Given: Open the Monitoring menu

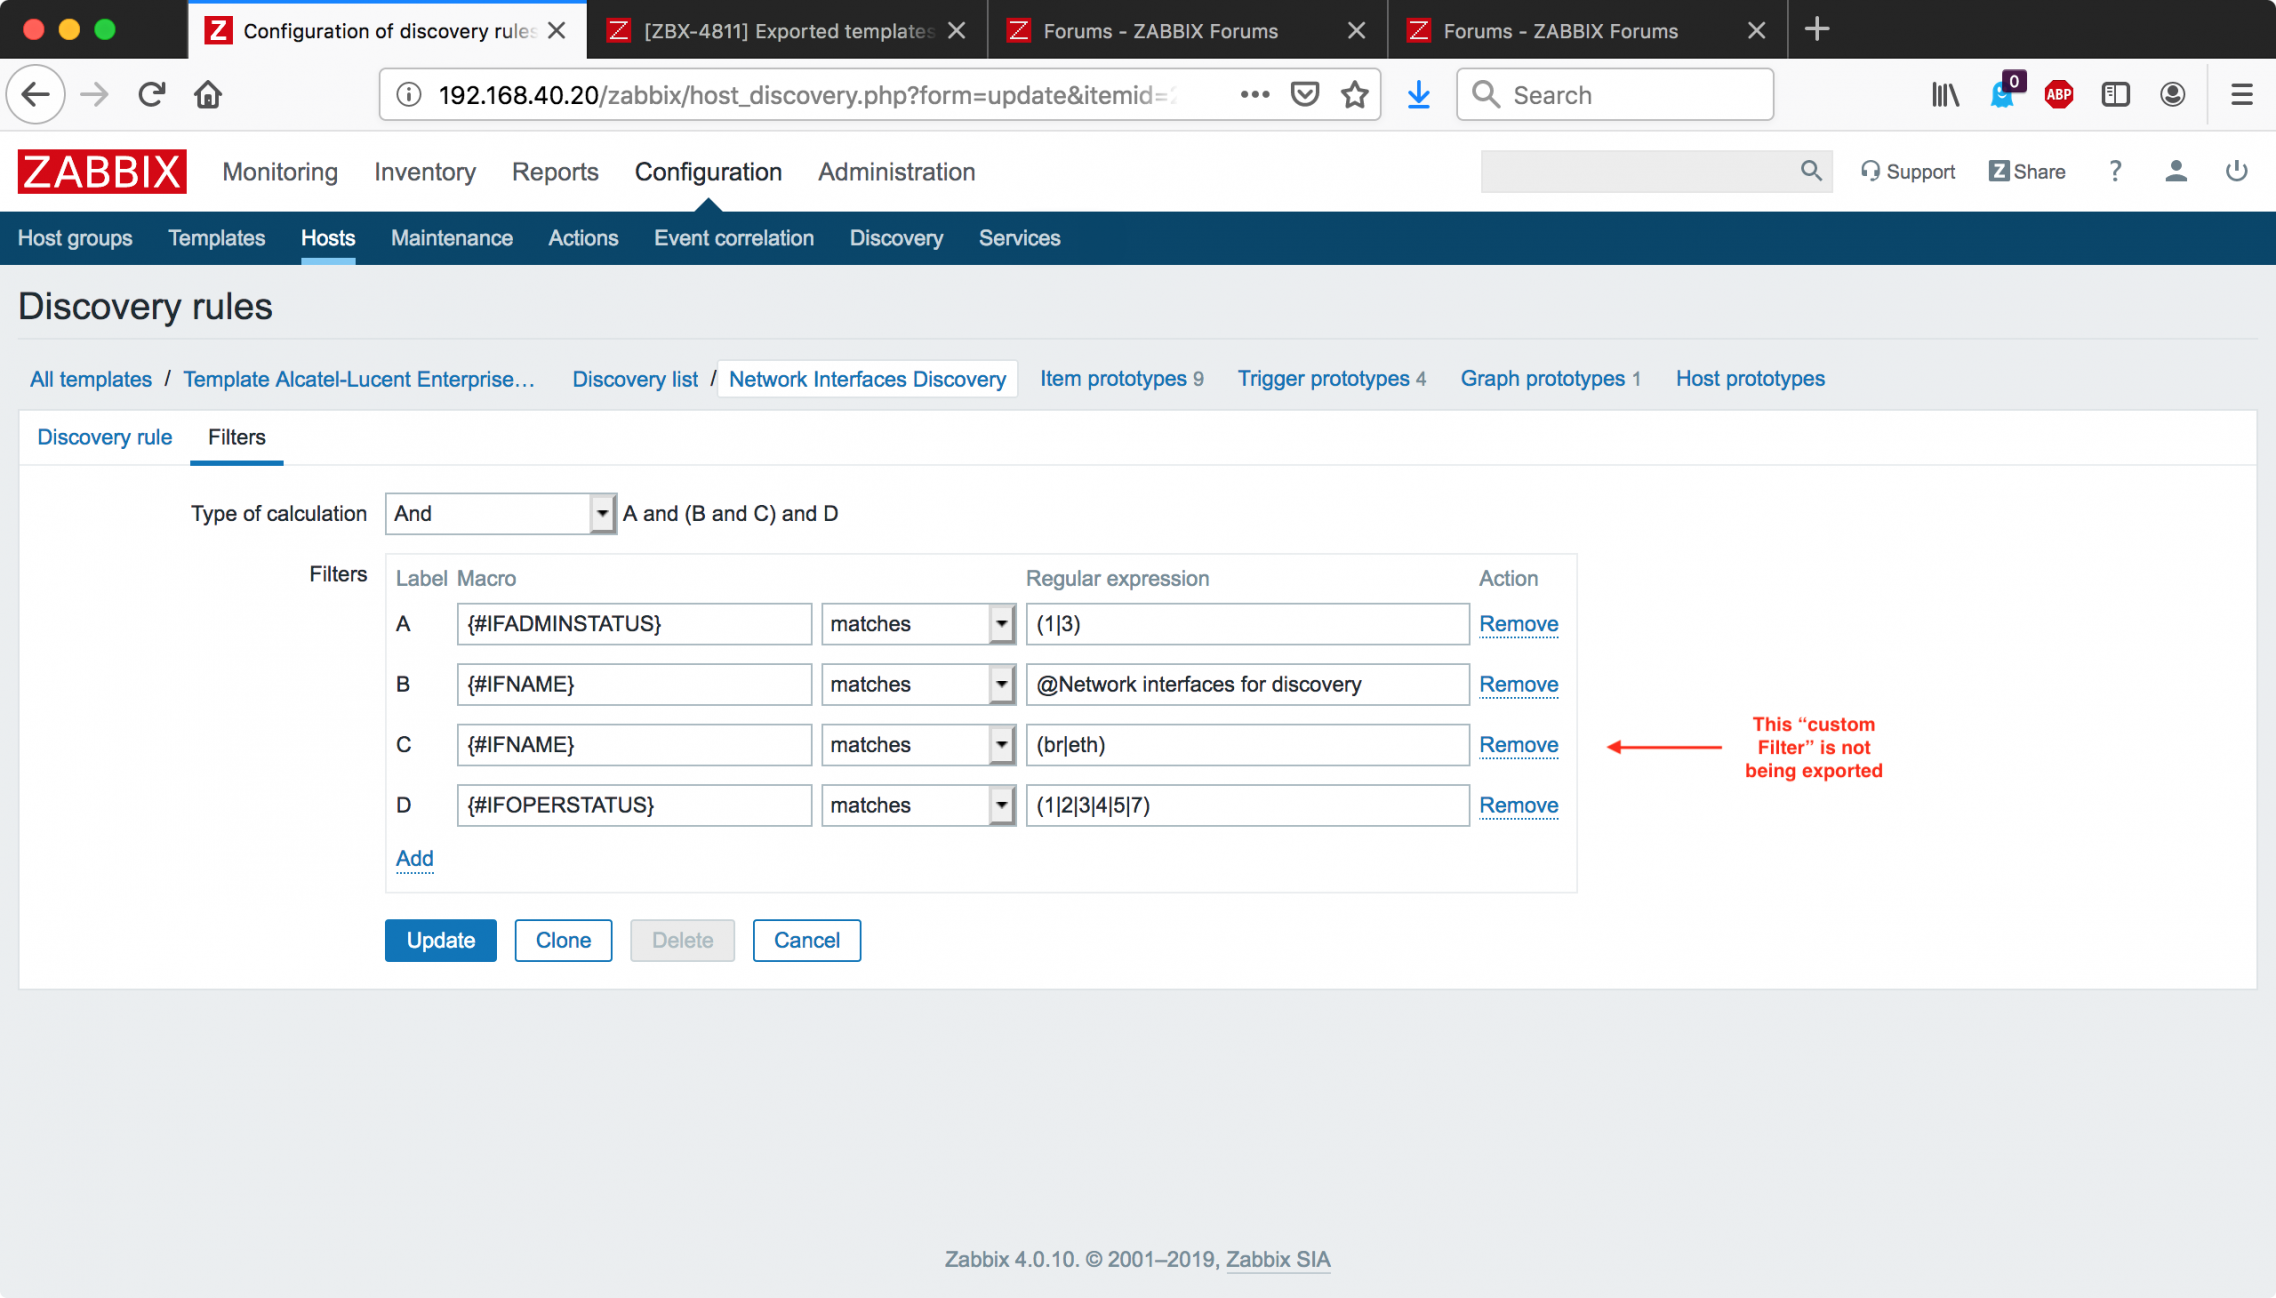Looking at the screenshot, I should point(280,172).
